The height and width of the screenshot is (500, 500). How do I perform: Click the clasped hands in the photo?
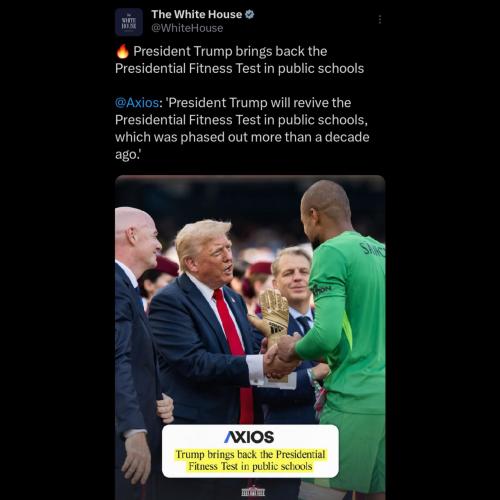[279, 359]
